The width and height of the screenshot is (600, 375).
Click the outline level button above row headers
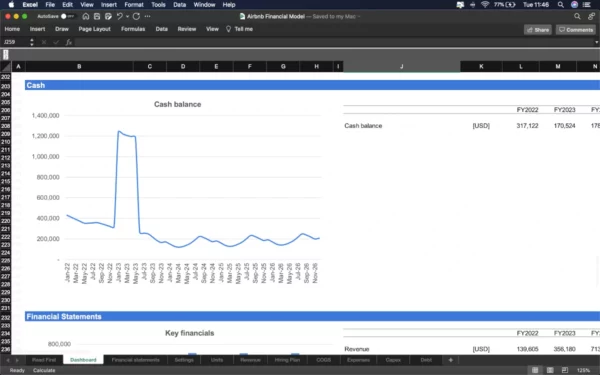pos(6,55)
